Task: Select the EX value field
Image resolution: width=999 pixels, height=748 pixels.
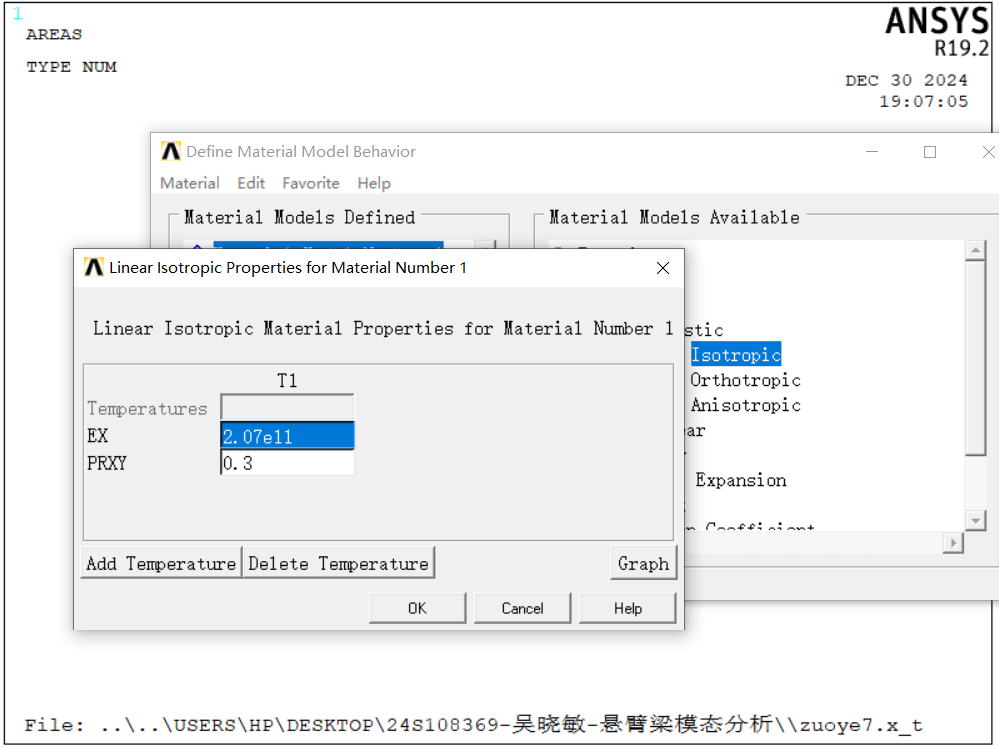Action: tap(287, 436)
